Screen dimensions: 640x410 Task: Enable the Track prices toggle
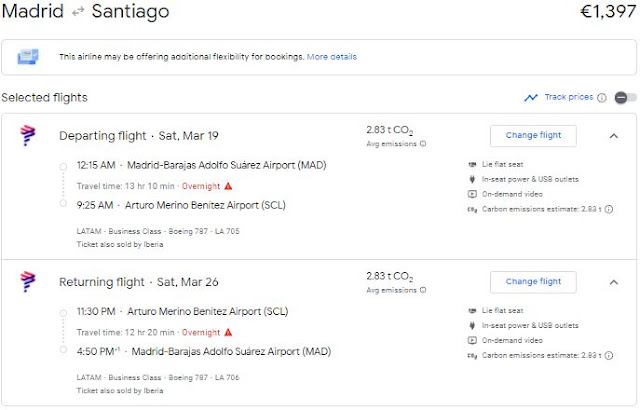tap(625, 98)
